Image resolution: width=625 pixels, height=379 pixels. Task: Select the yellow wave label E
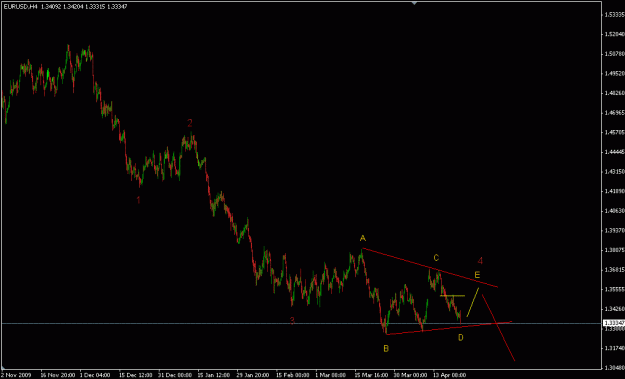[x=477, y=275]
